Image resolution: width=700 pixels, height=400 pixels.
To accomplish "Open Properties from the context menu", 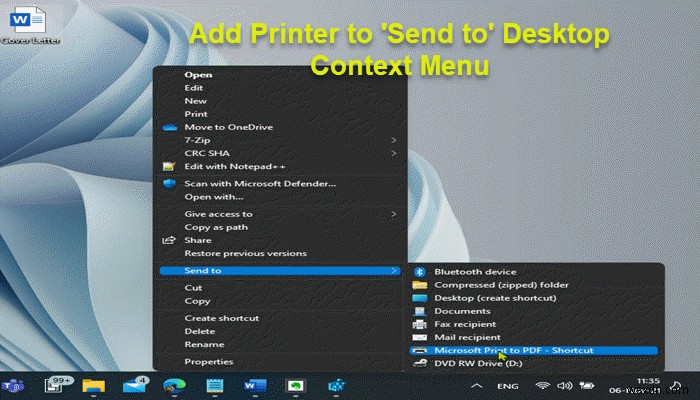I will point(208,362).
